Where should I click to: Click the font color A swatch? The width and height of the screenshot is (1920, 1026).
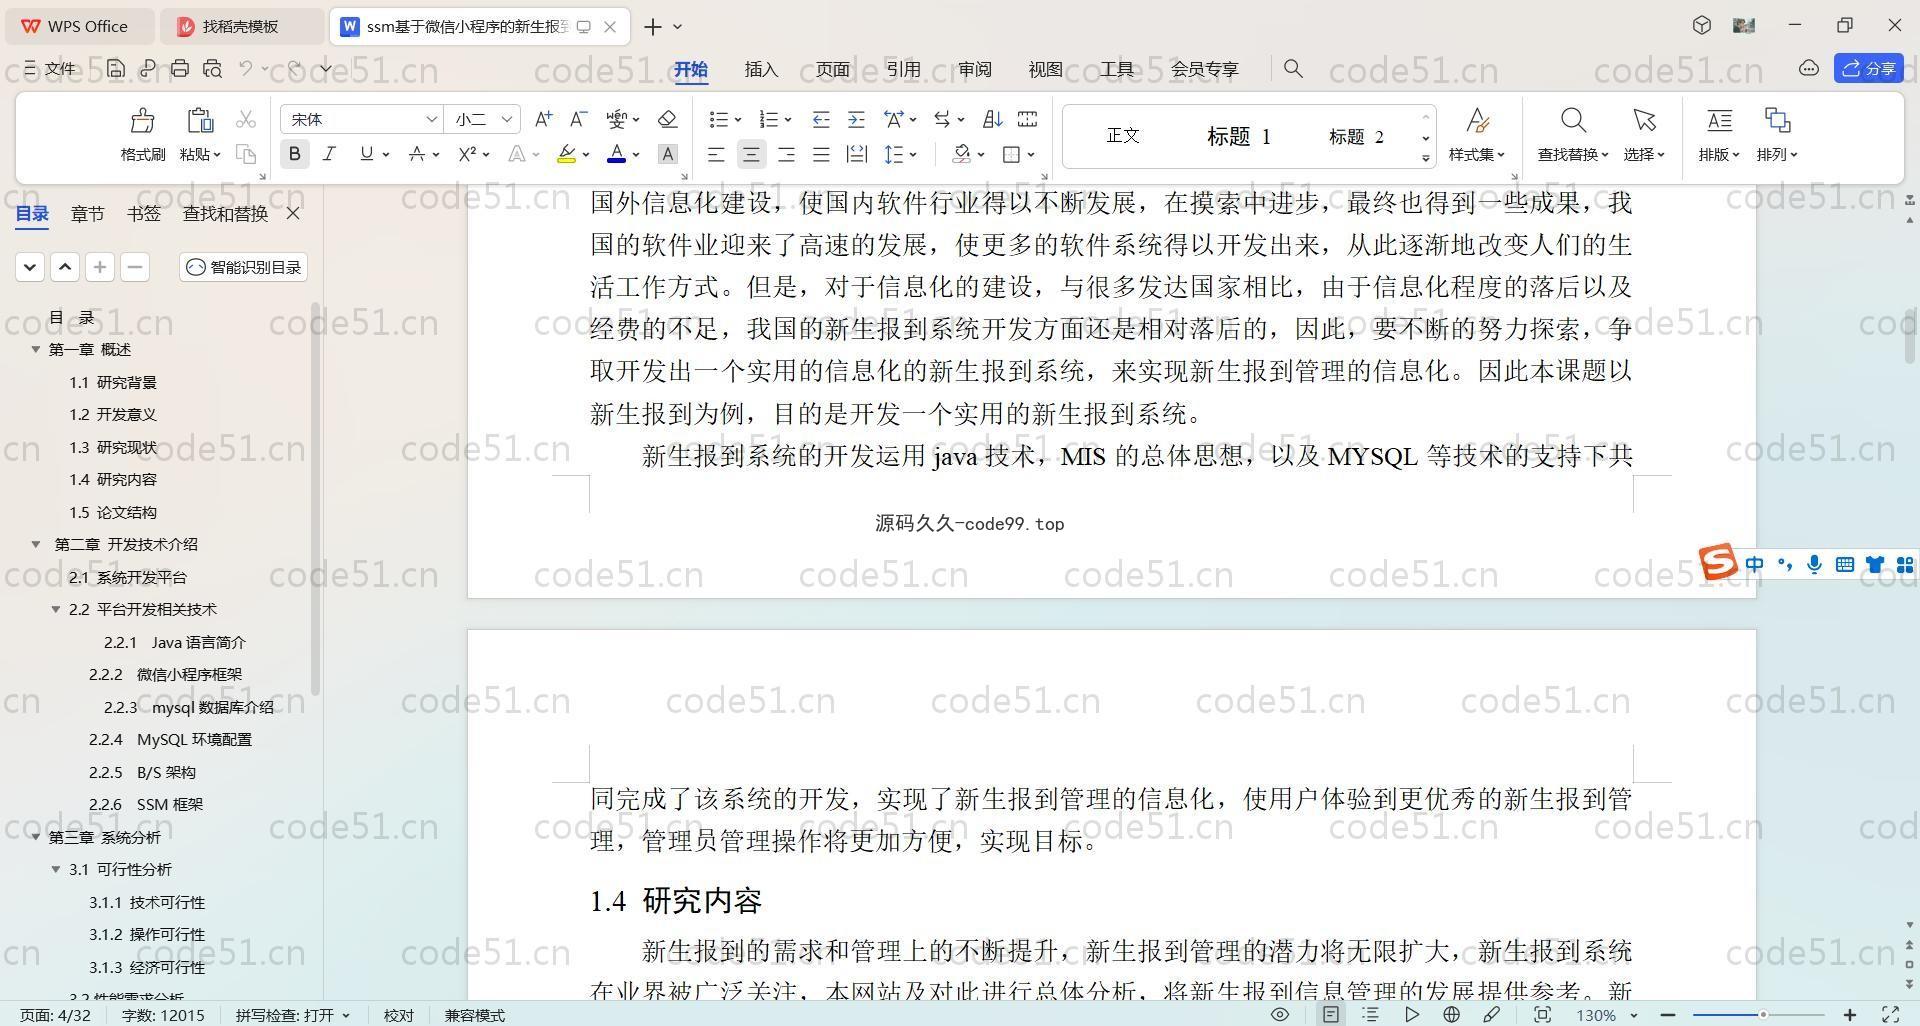(x=616, y=154)
